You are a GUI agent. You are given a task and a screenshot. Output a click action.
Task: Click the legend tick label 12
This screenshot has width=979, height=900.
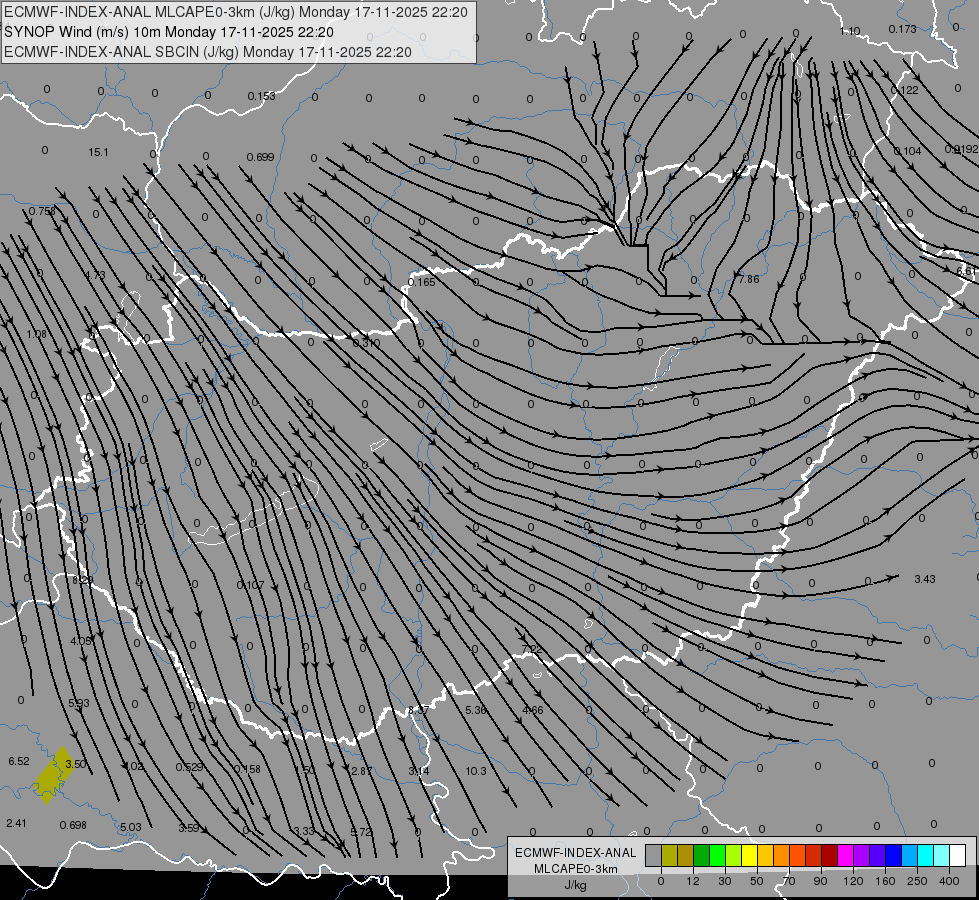[x=692, y=881]
